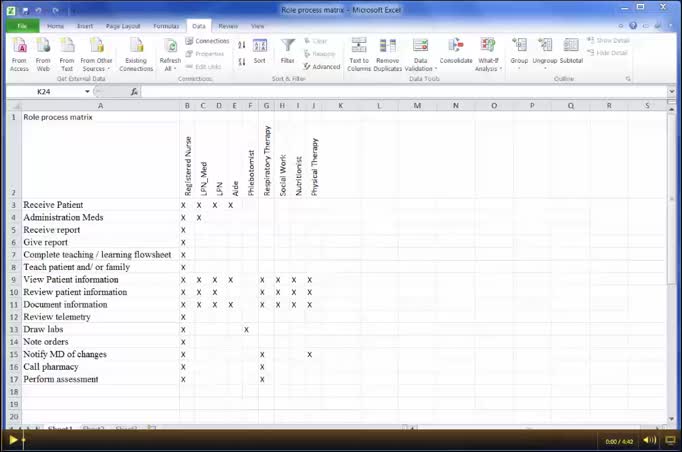
Task: Import data From Access
Action: coord(19,55)
